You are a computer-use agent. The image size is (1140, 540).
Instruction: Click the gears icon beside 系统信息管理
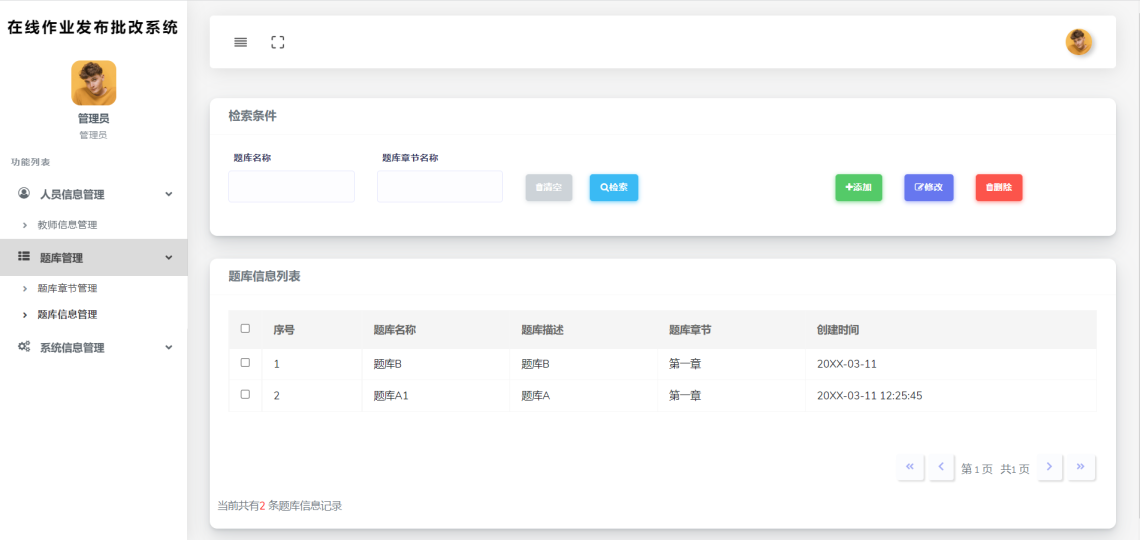[24, 347]
